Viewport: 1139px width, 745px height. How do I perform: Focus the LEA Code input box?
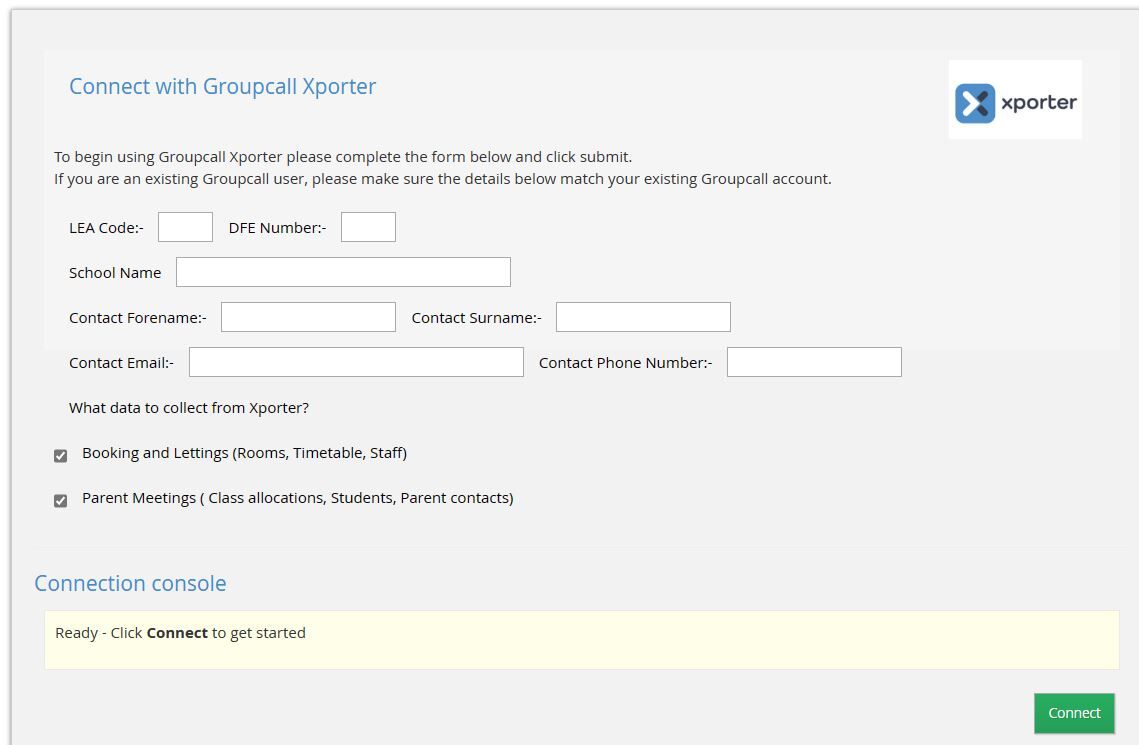pyautogui.click(x=185, y=227)
